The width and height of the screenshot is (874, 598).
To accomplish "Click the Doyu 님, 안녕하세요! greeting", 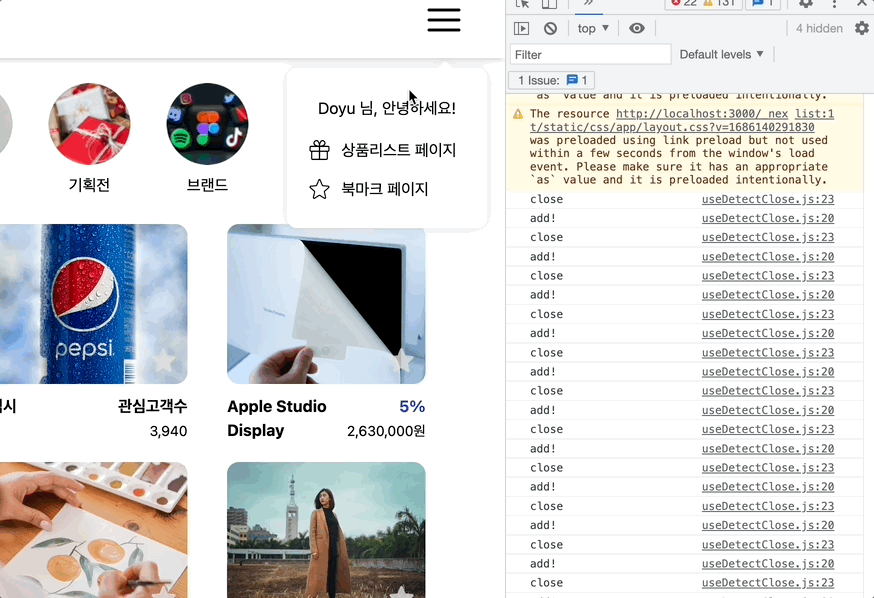I will pos(387,108).
